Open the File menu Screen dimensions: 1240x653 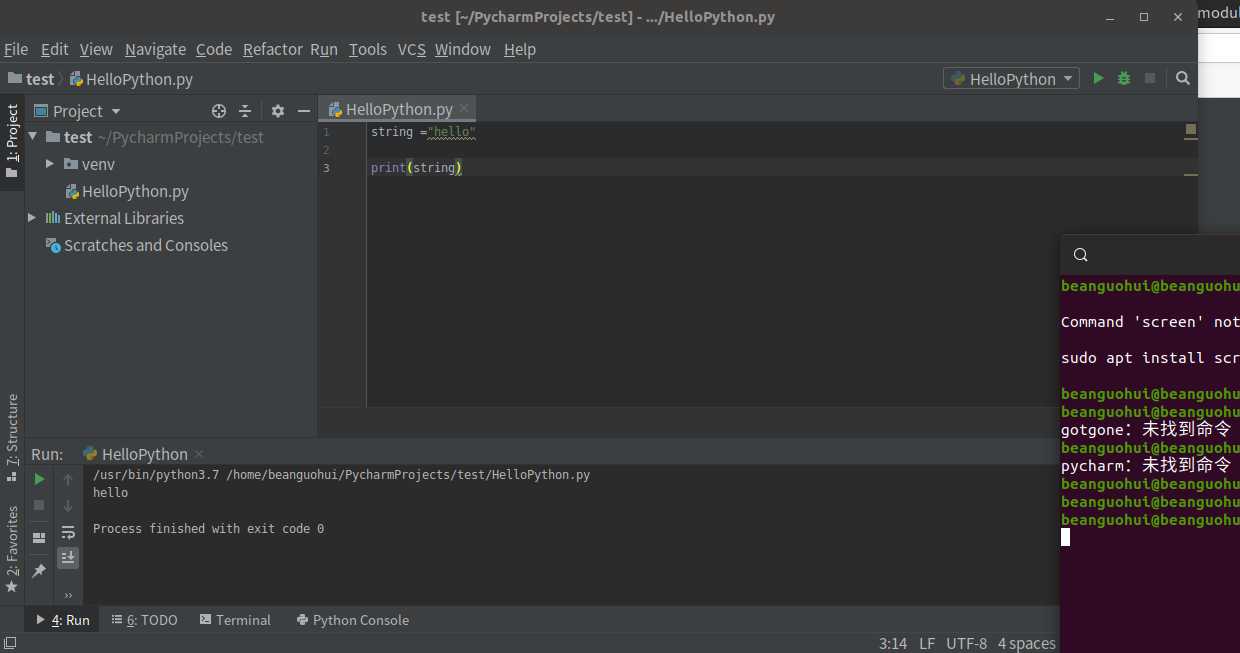pos(16,49)
